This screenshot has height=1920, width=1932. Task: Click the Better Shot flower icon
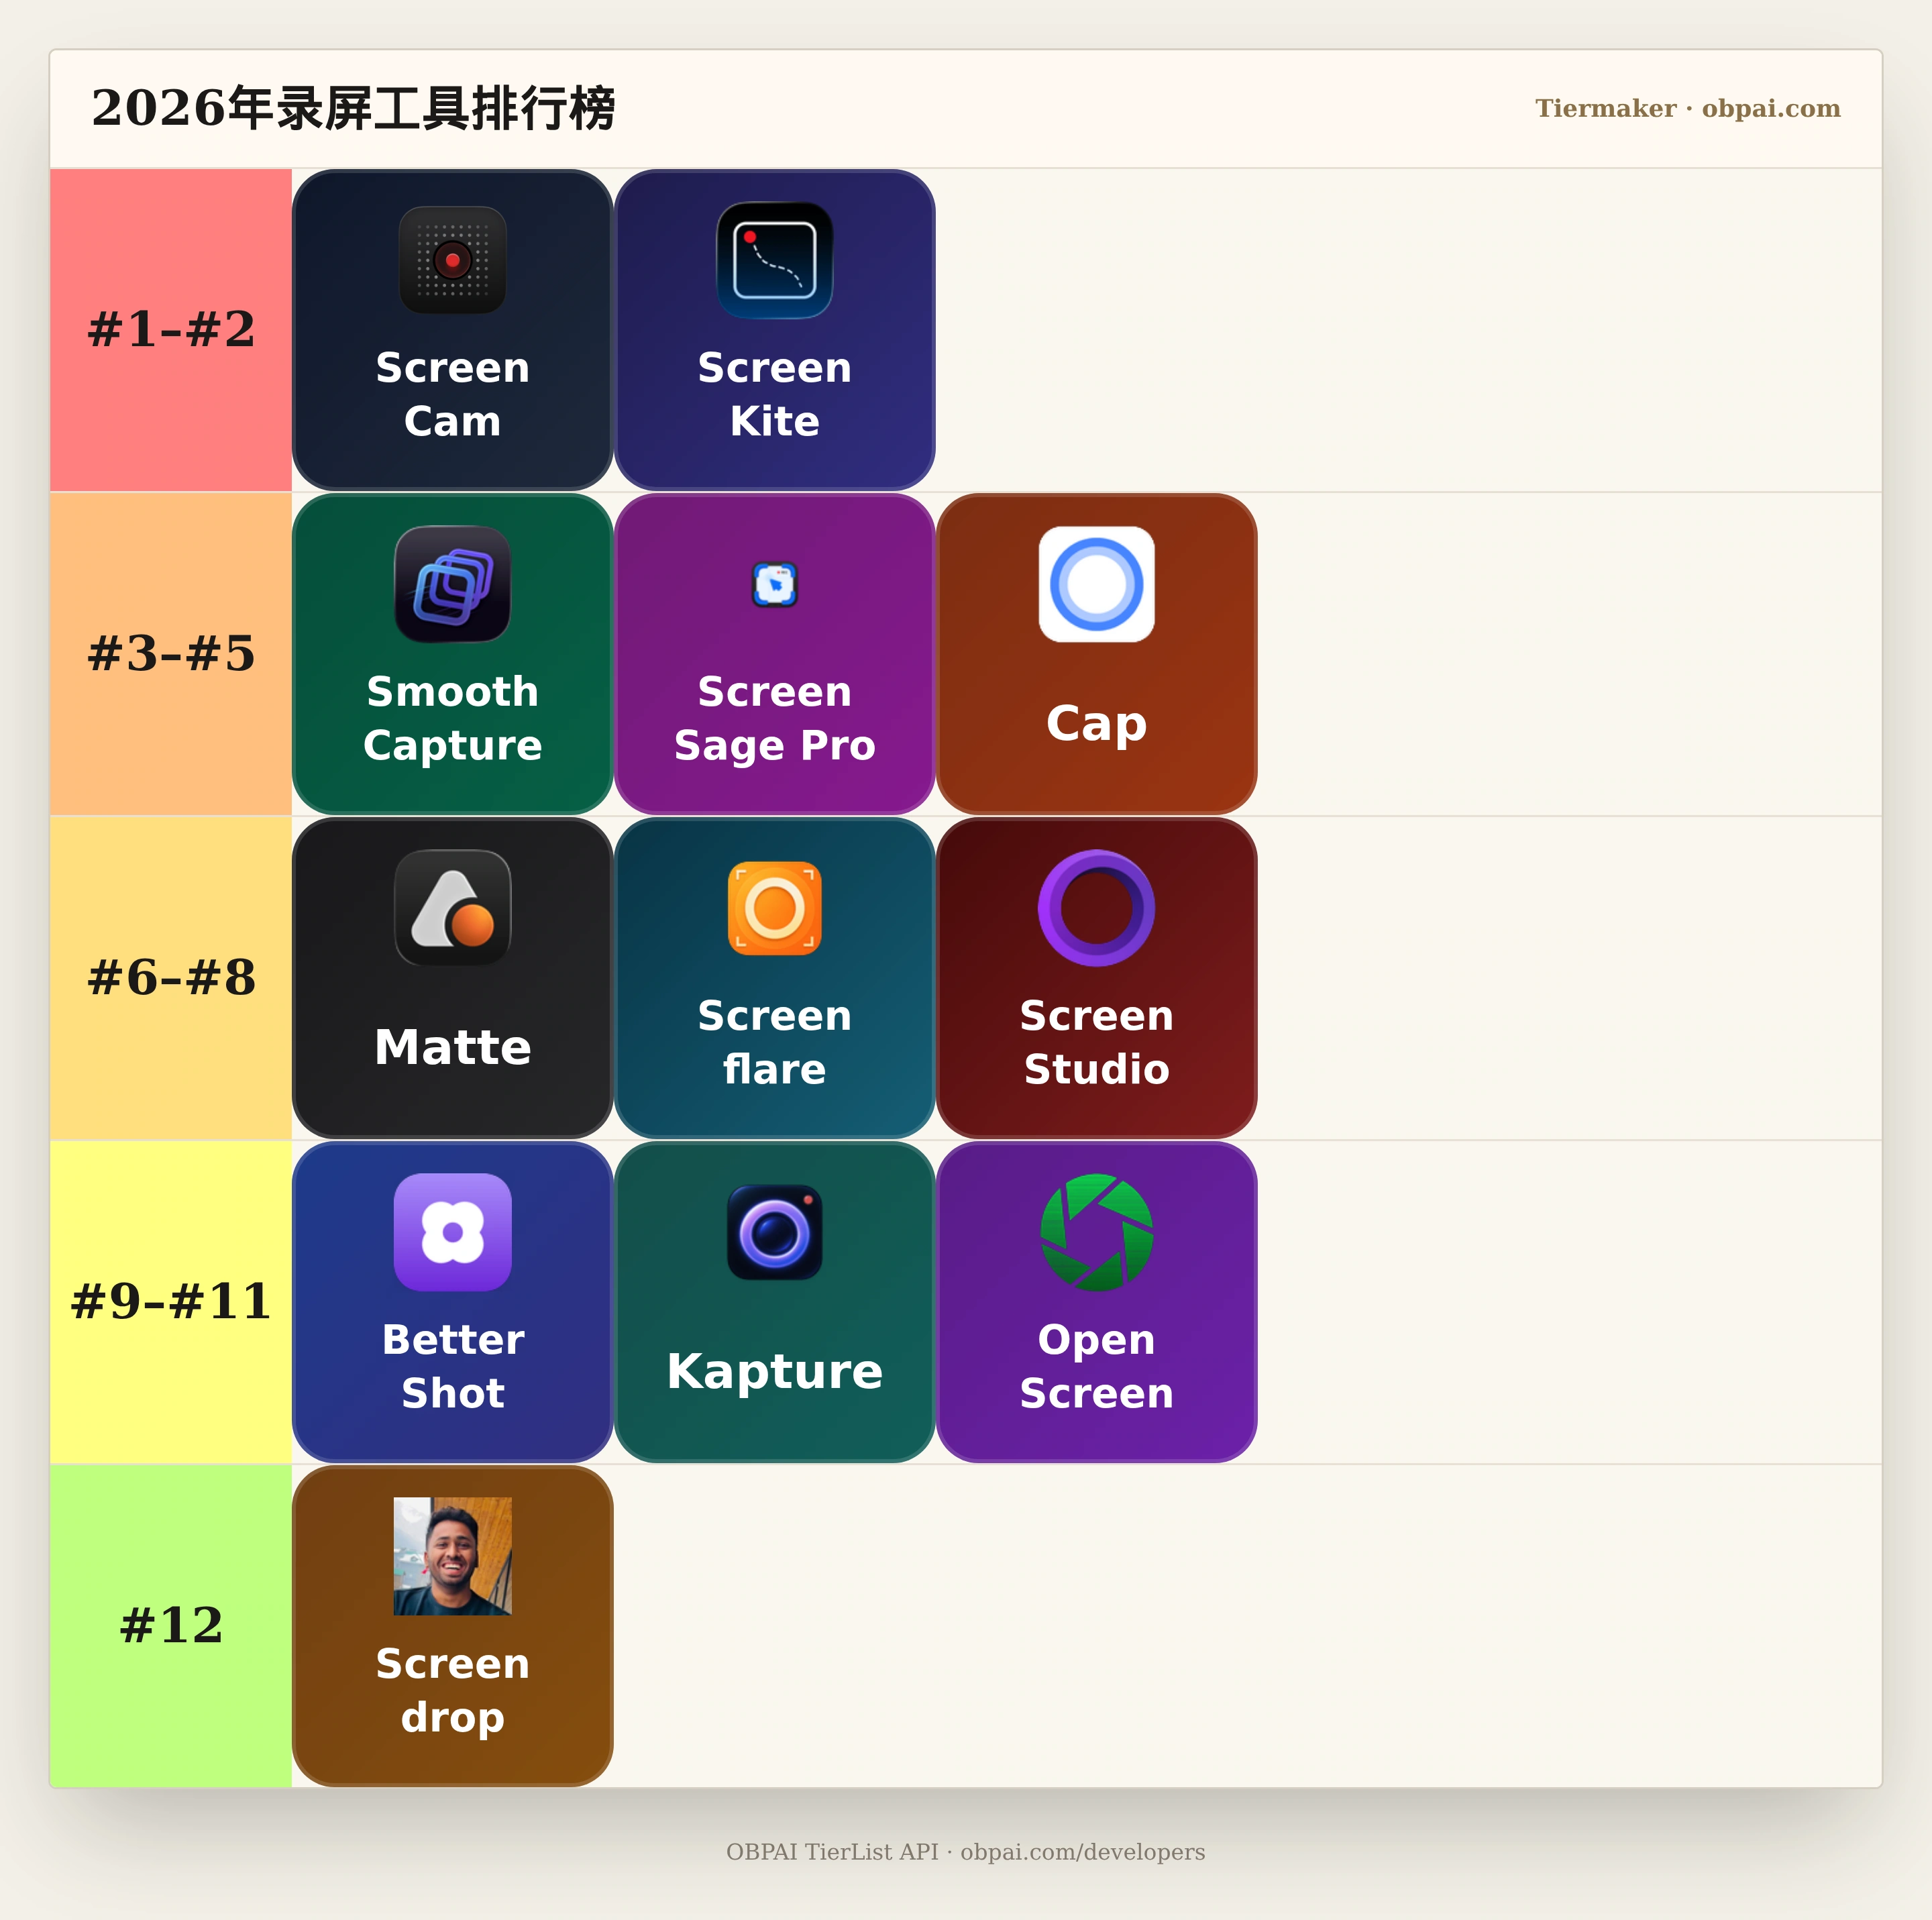452,1232
